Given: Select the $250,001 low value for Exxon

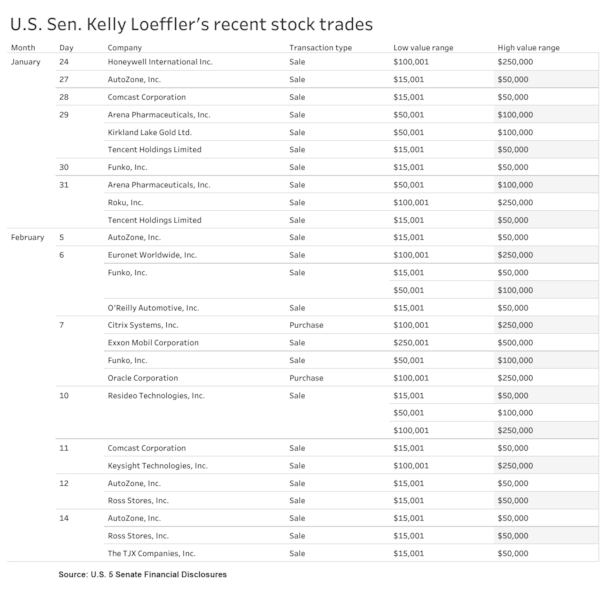Looking at the screenshot, I should point(411,343).
